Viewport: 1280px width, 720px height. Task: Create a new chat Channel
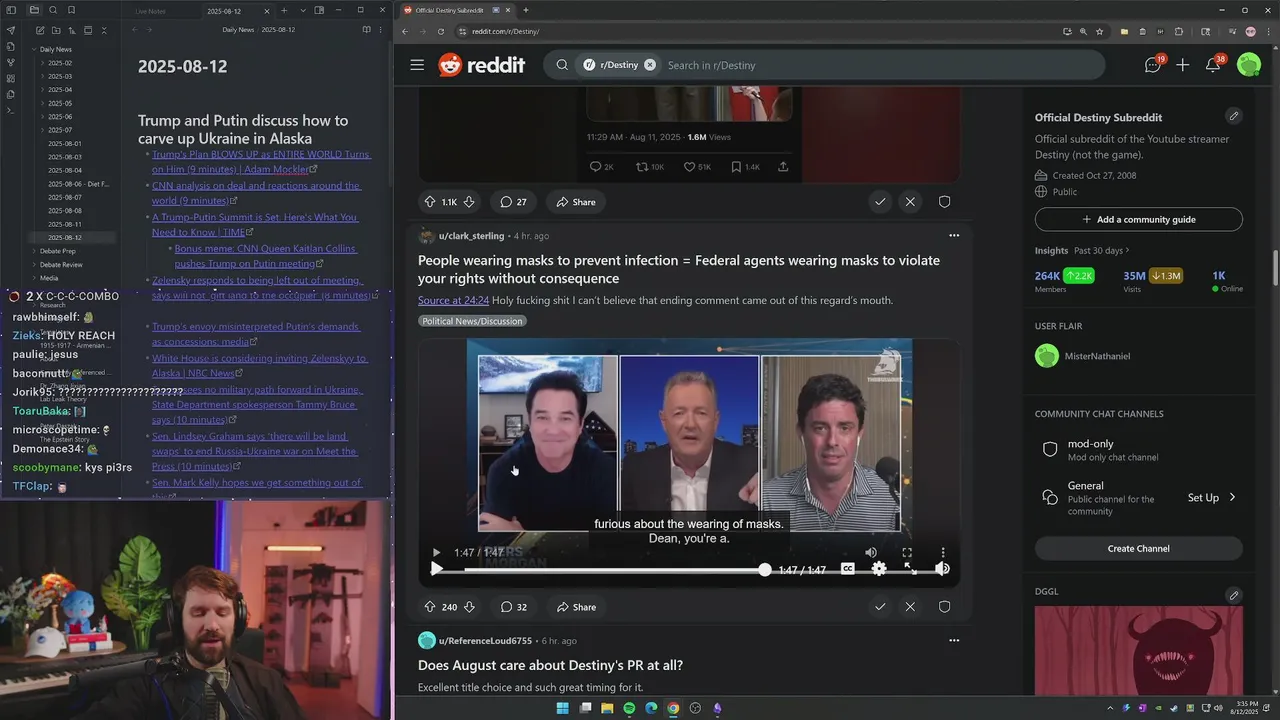click(1139, 548)
